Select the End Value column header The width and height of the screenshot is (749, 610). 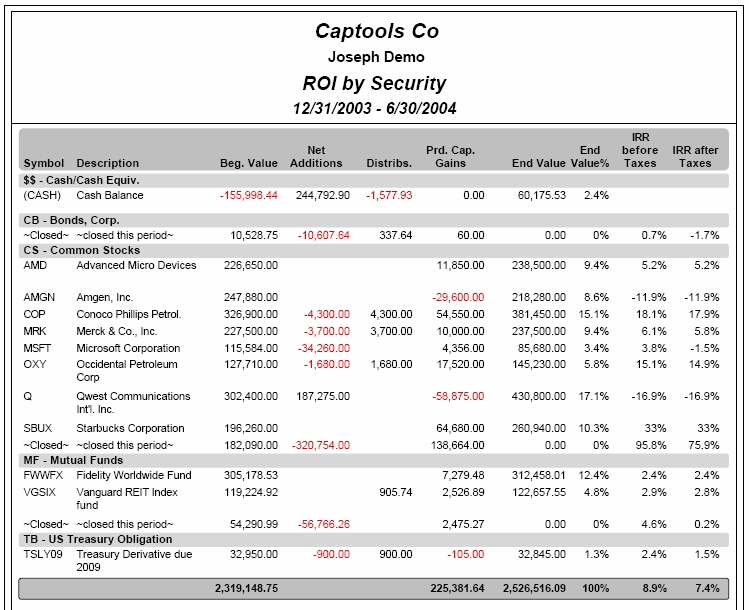pyautogui.click(x=538, y=163)
